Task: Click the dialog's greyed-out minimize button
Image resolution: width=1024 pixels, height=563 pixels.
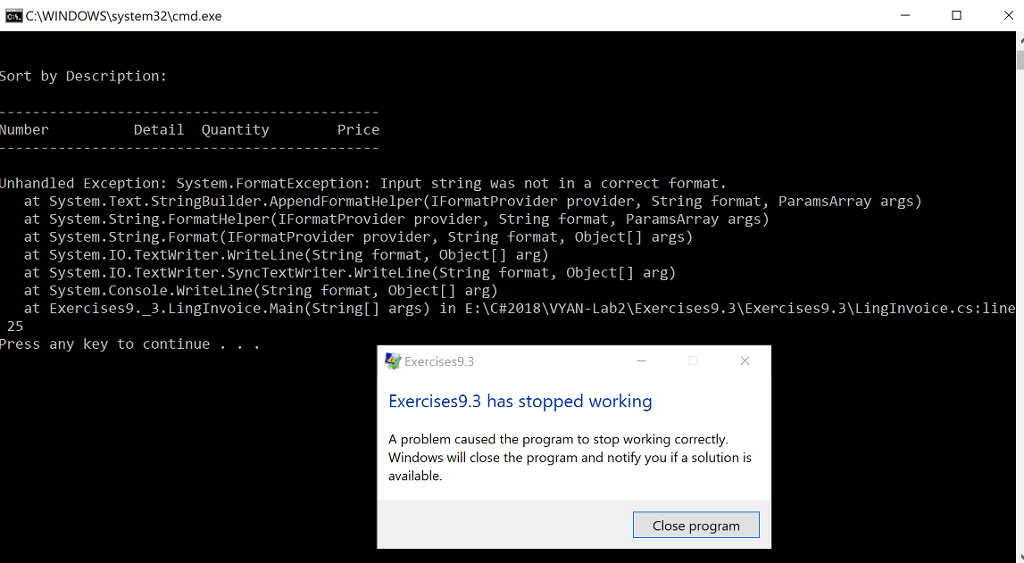Action: coord(641,361)
